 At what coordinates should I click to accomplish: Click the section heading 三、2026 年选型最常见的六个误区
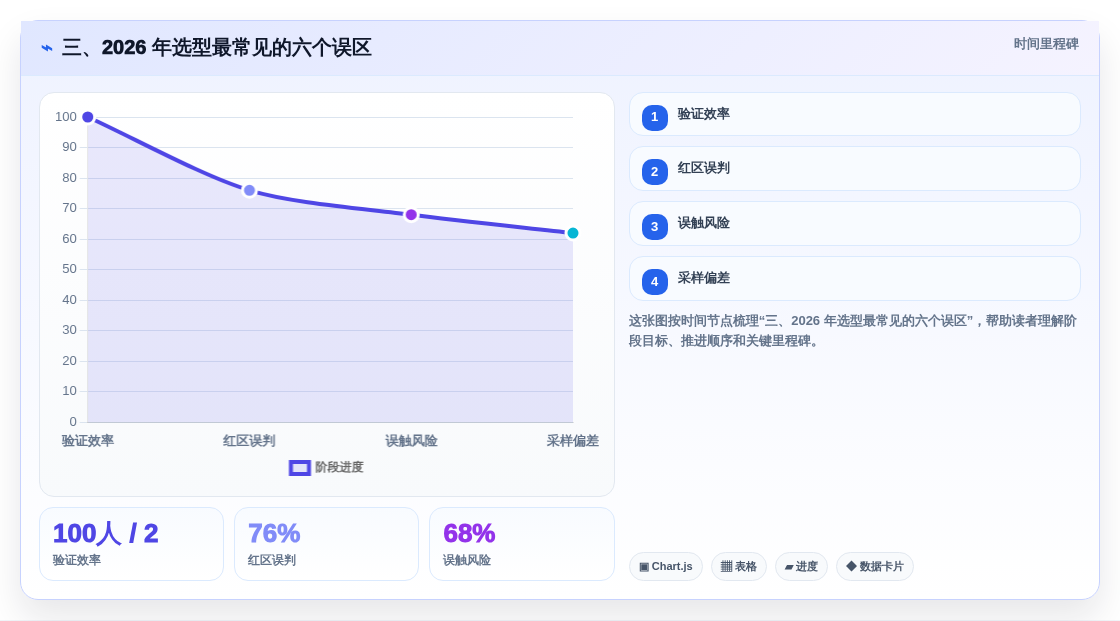pyautogui.click(x=216, y=48)
